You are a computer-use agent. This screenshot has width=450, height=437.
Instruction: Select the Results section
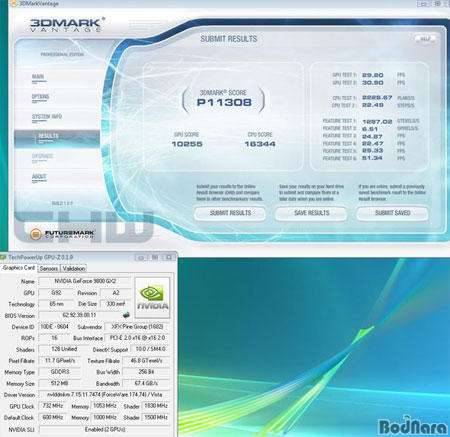point(57,139)
